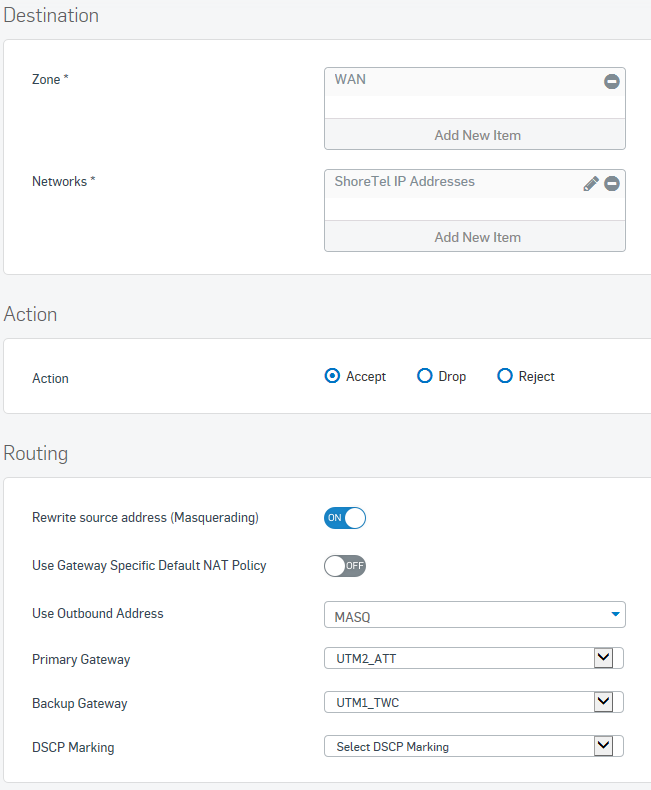Turn off Rewrite source address Masquerading

pos(345,518)
